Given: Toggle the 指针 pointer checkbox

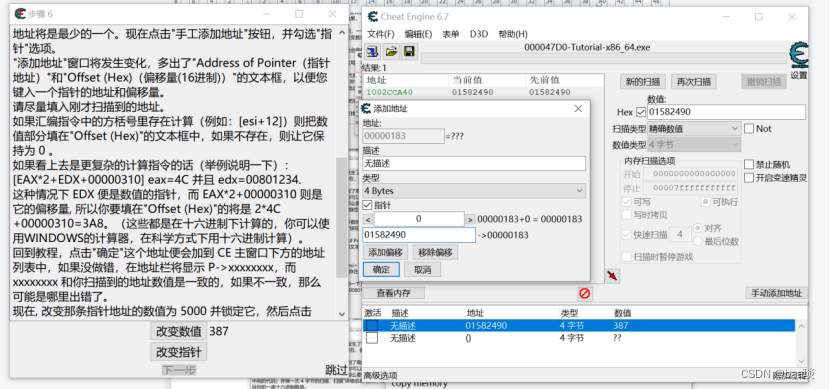Looking at the screenshot, I should tap(368, 205).
